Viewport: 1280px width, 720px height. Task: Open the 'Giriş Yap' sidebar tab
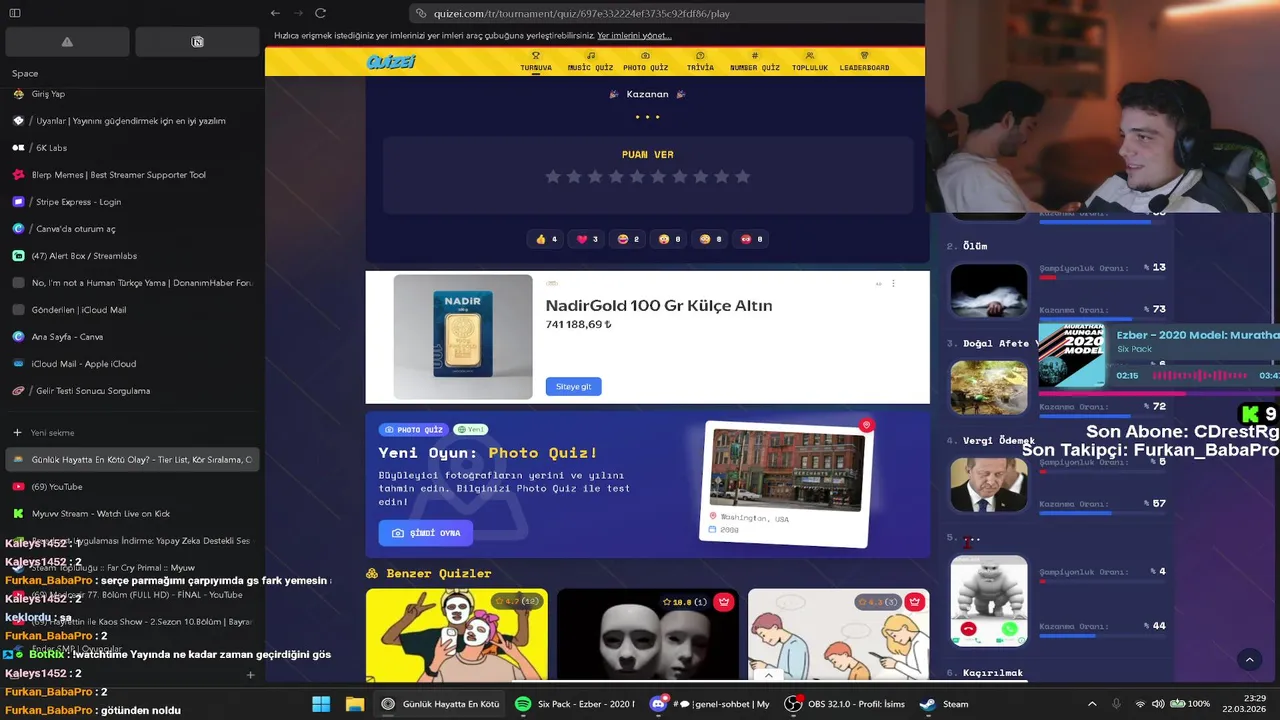click(x=132, y=94)
